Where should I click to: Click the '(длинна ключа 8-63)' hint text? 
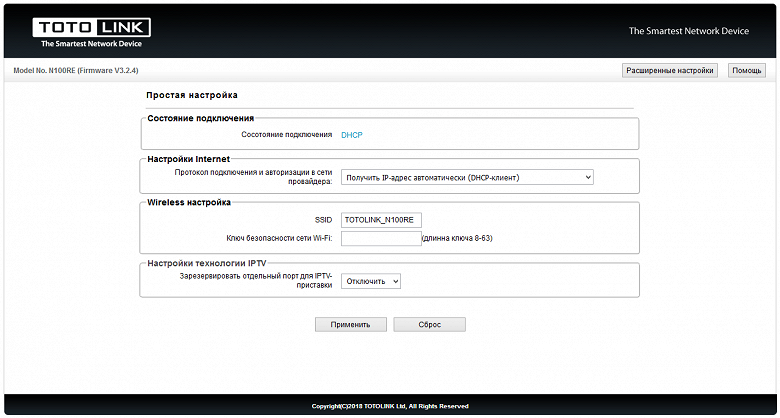point(457,238)
